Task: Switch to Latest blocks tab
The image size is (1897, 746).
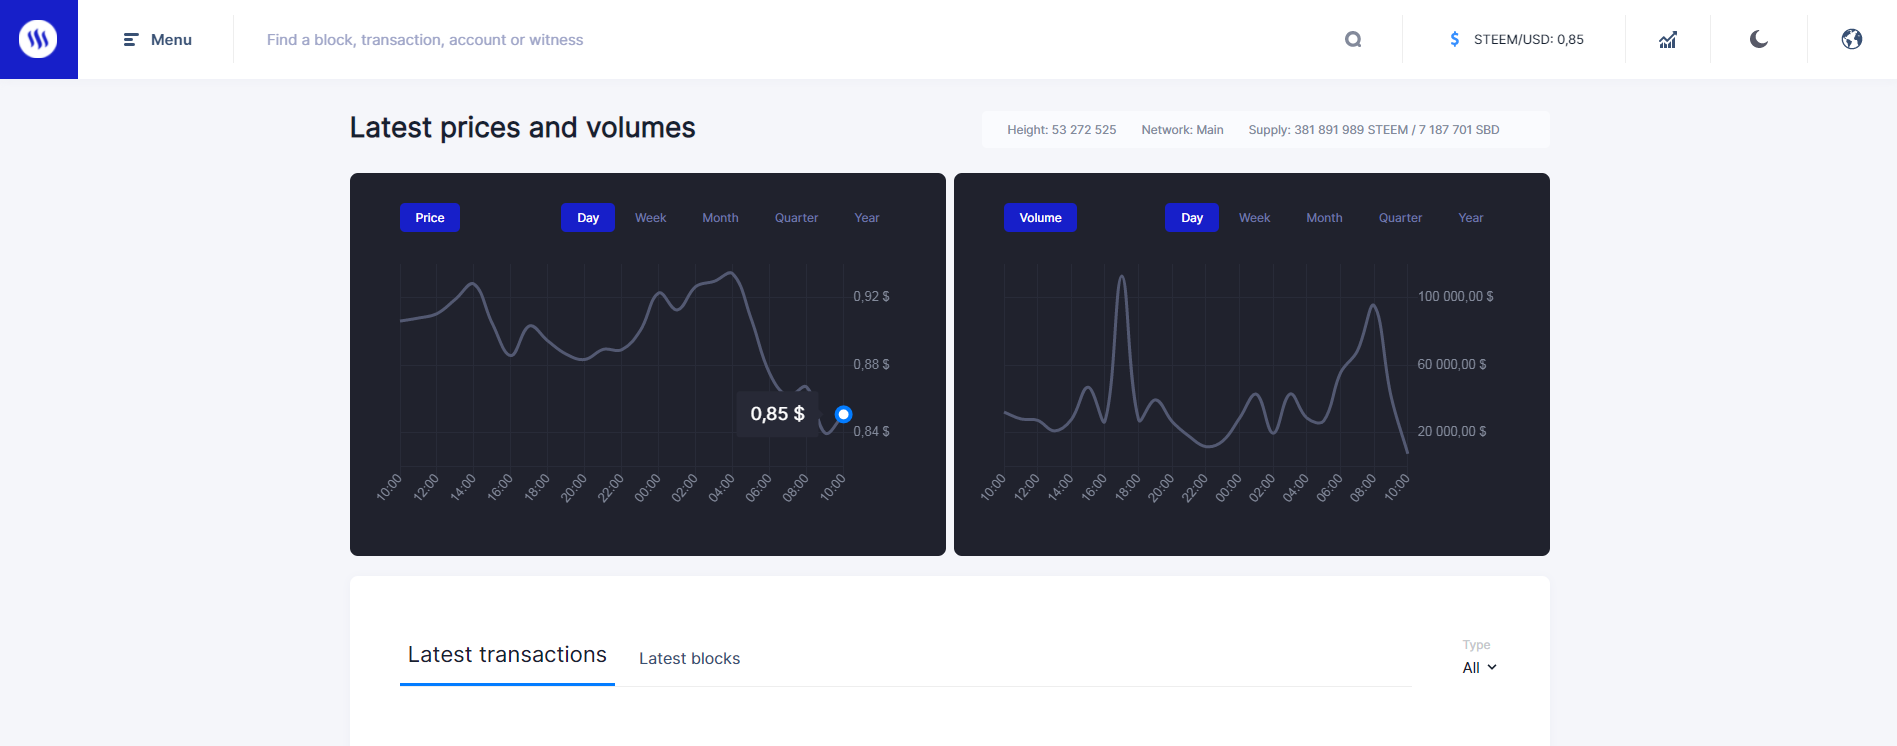Action: [x=689, y=658]
